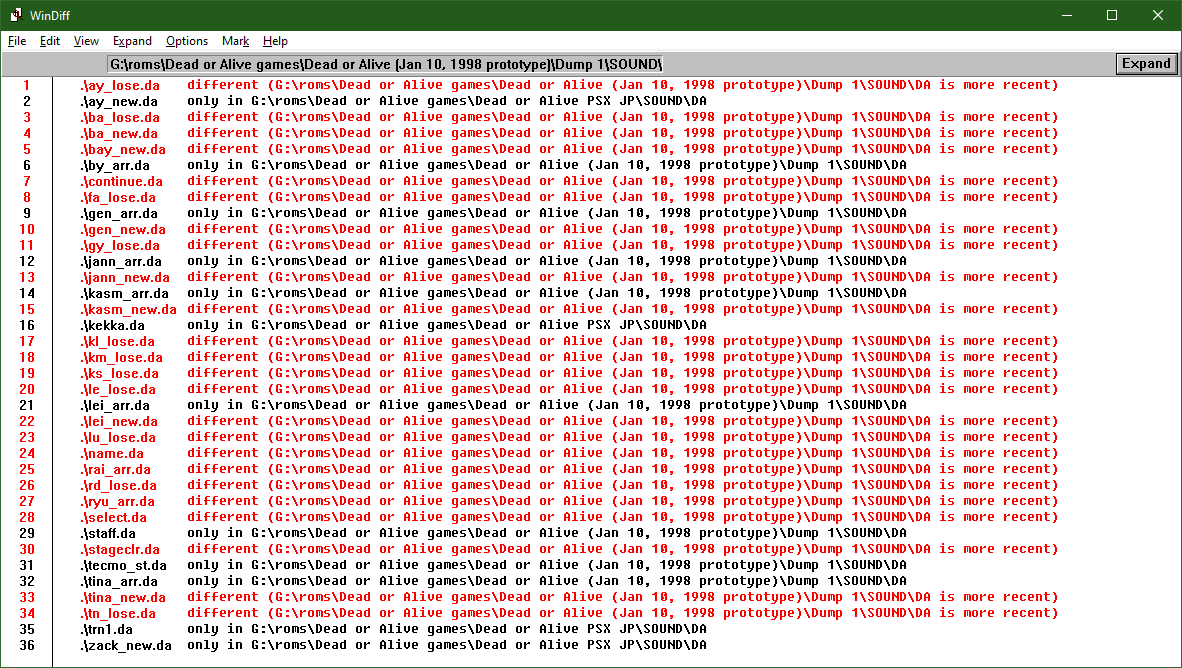Select the .\km_lose.da row

(569, 357)
